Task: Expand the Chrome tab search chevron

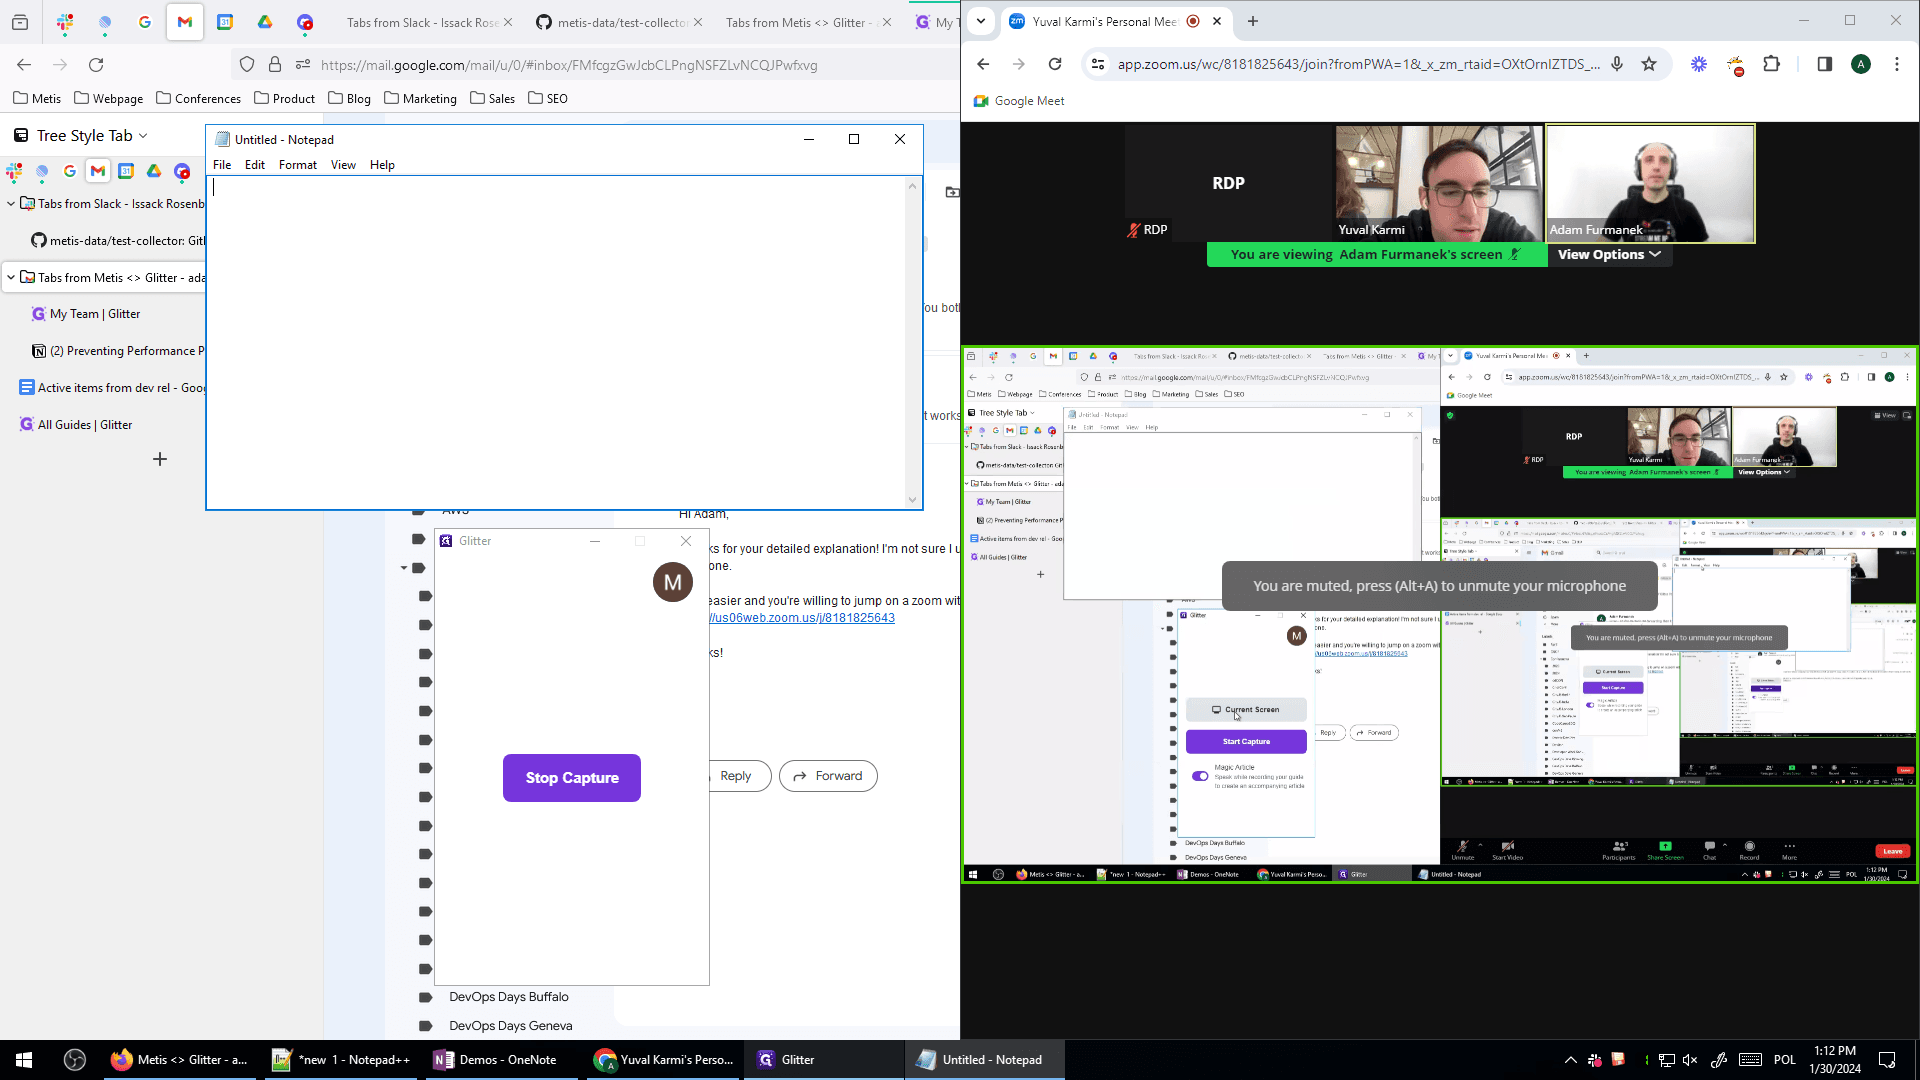Action: 981,21
